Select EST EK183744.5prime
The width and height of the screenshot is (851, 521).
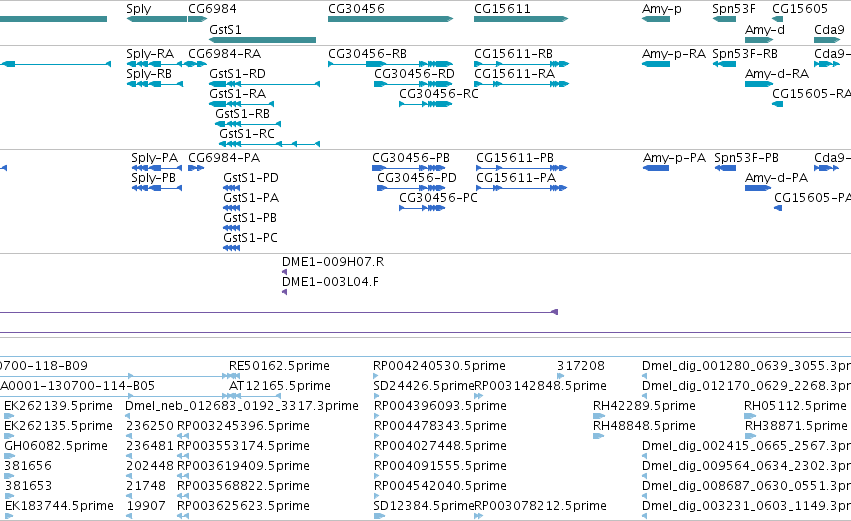pyautogui.click(x=8, y=516)
